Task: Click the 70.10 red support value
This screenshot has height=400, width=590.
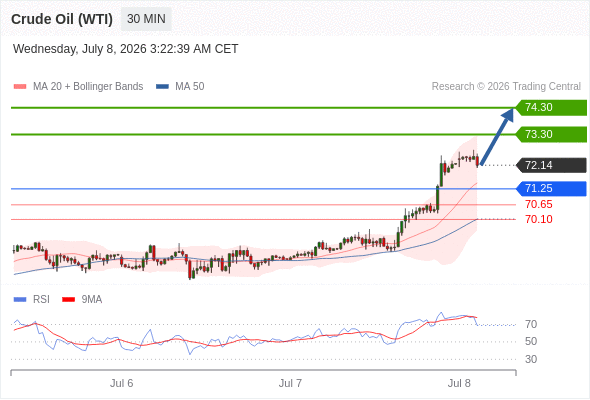Action: tap(539, 219)
